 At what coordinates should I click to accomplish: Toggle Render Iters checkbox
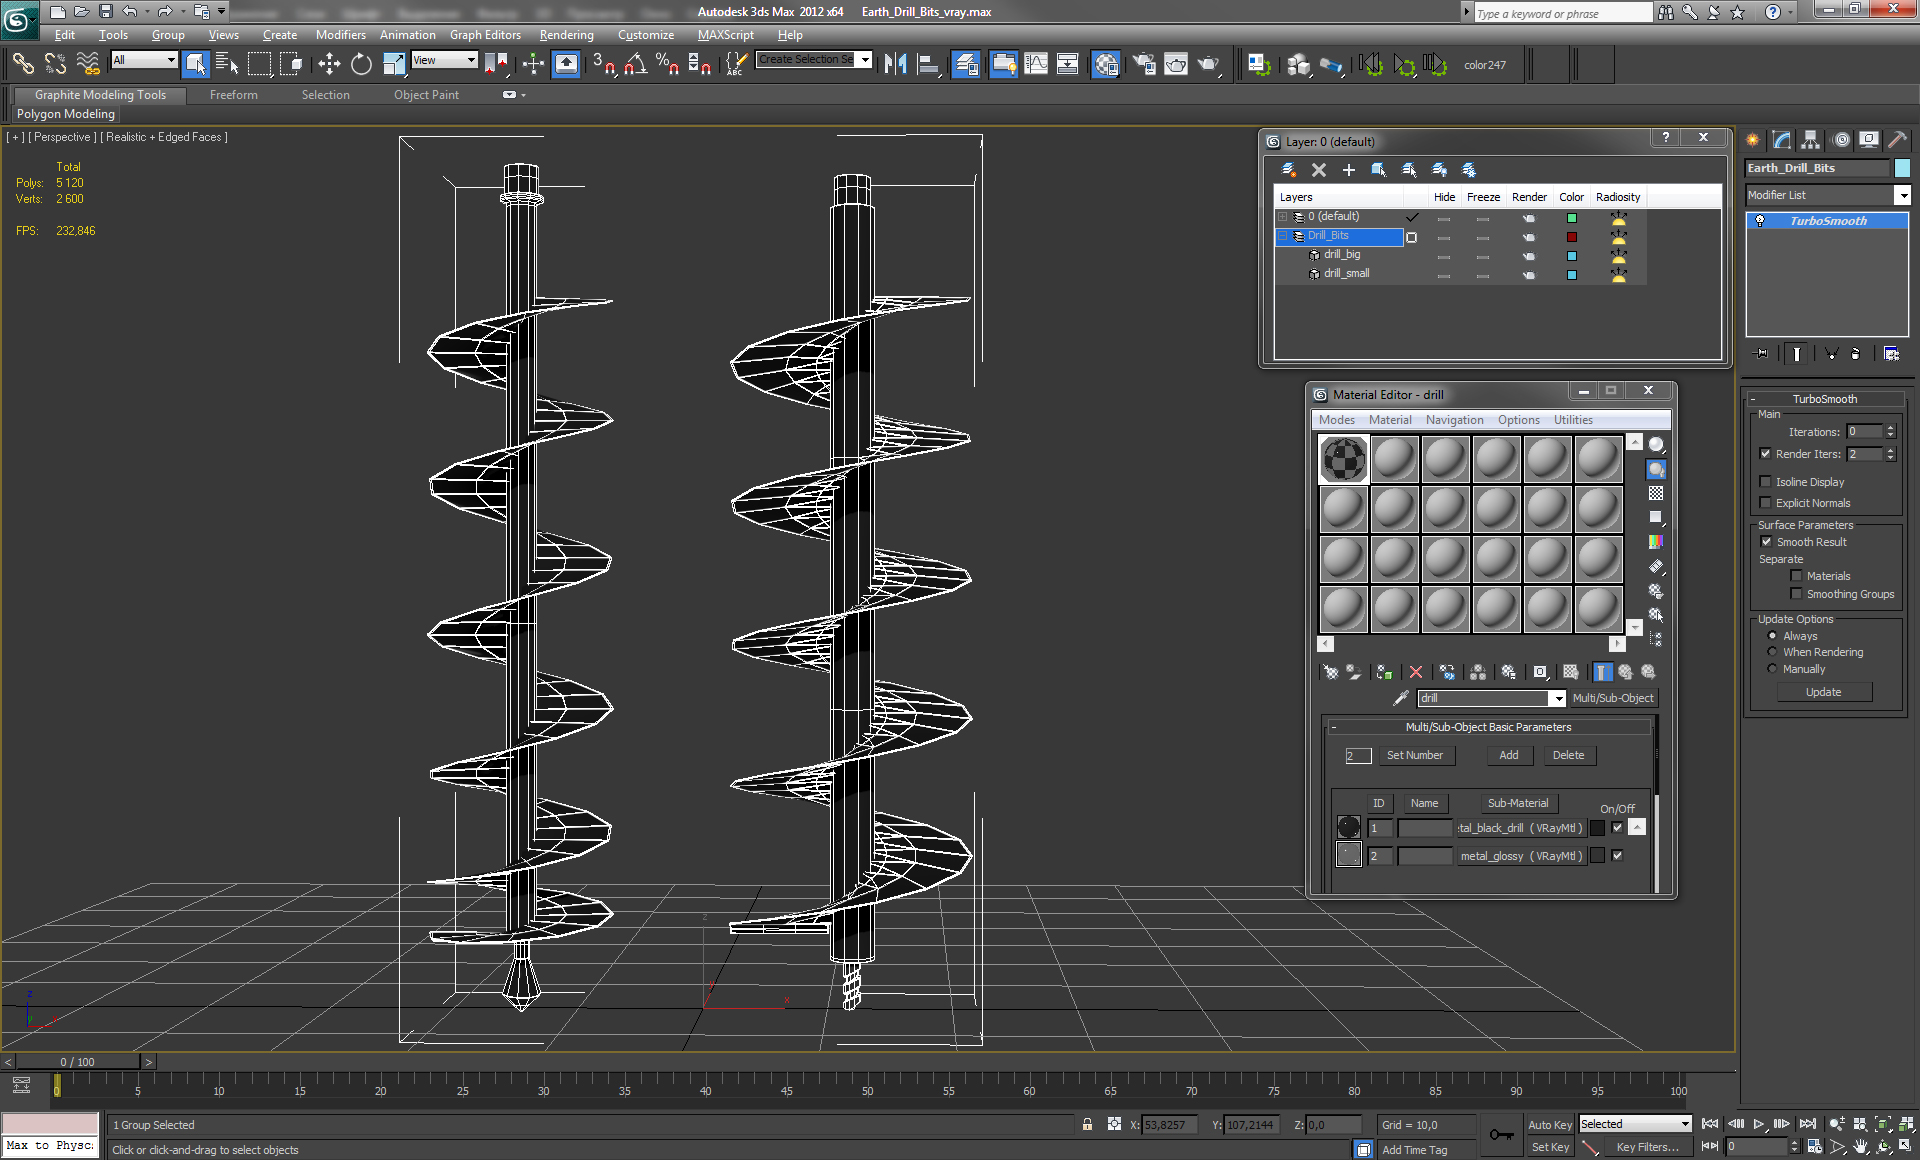[1765, 454]
